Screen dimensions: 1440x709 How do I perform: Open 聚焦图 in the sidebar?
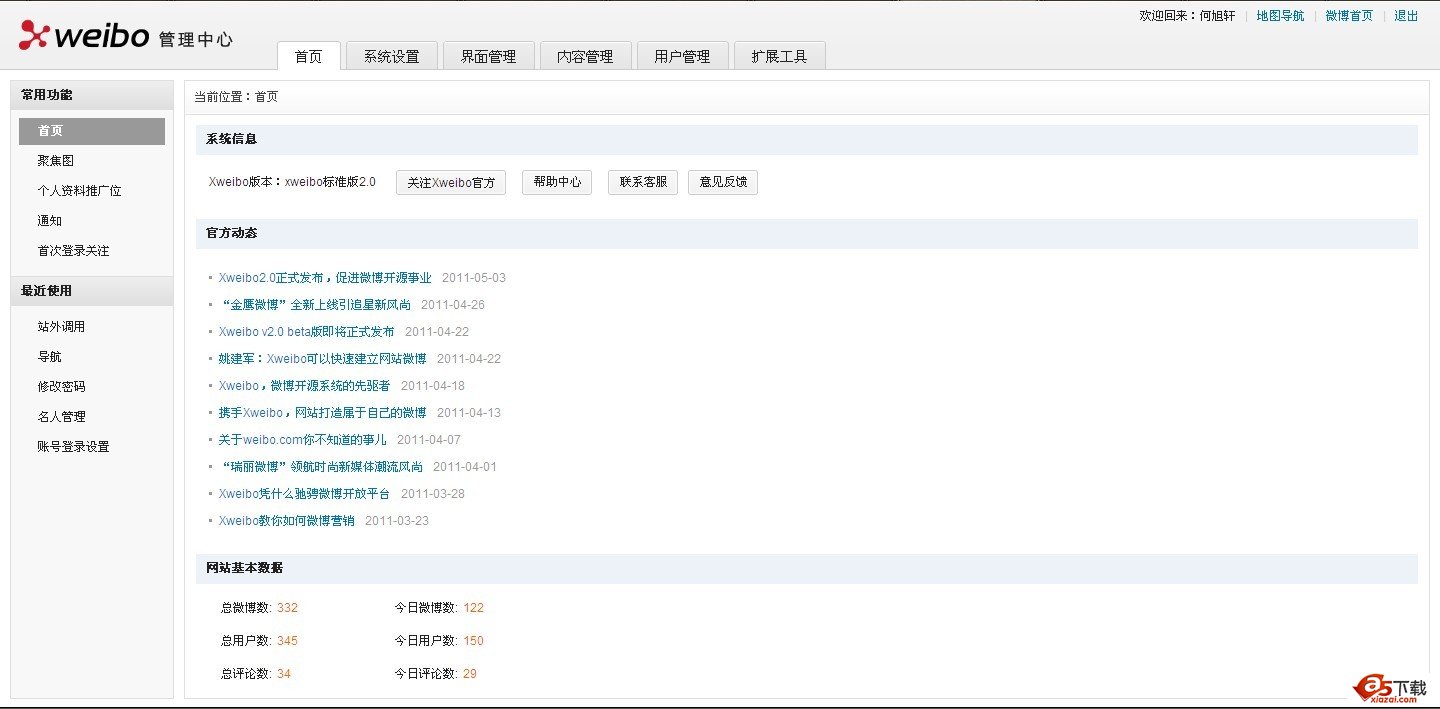(56, 161)
